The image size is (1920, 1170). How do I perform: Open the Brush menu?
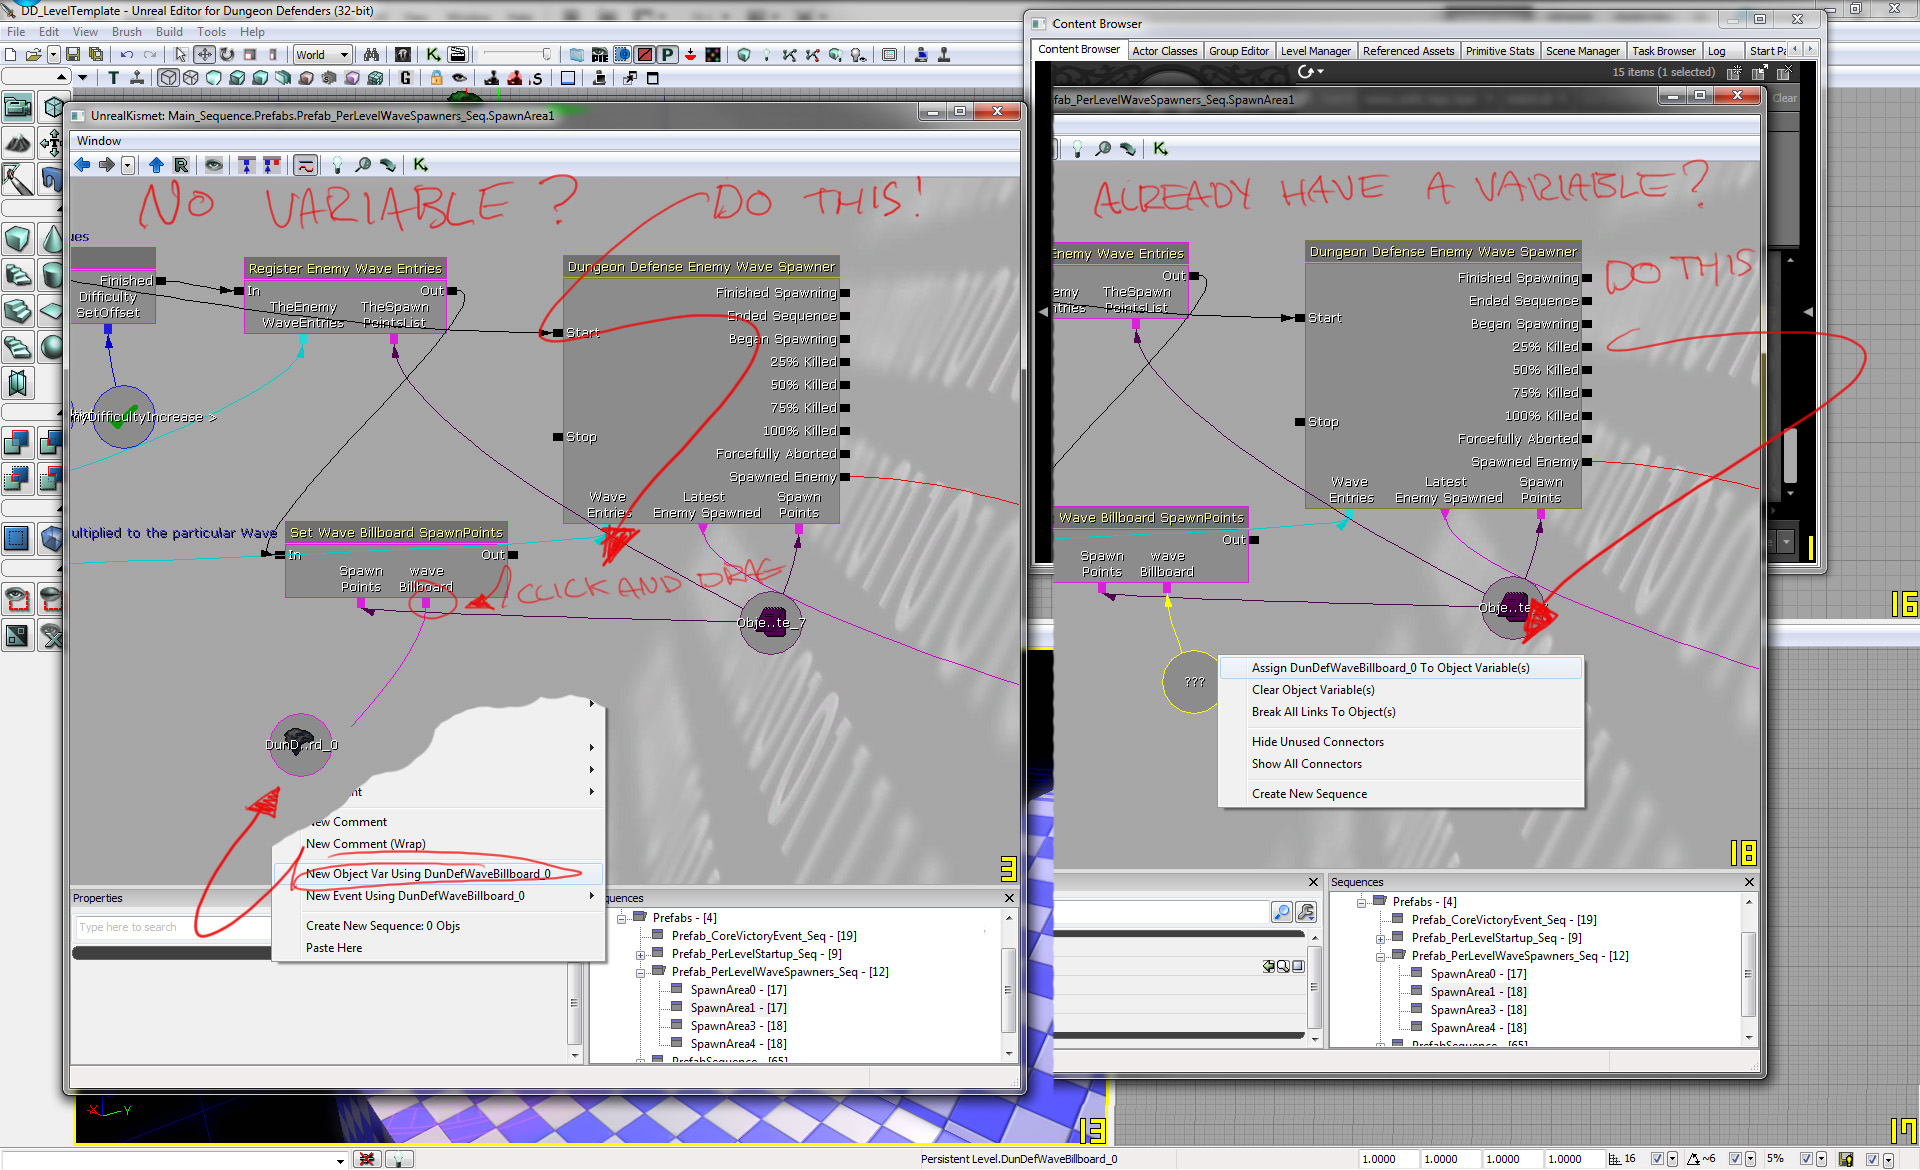pyautogui.click(x=126, y=32)
